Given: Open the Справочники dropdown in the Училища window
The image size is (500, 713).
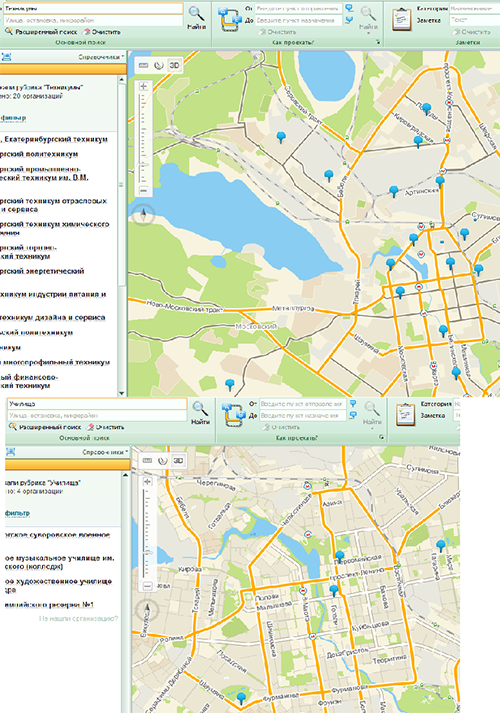Looking at the screenshot, I should point(105,452).
